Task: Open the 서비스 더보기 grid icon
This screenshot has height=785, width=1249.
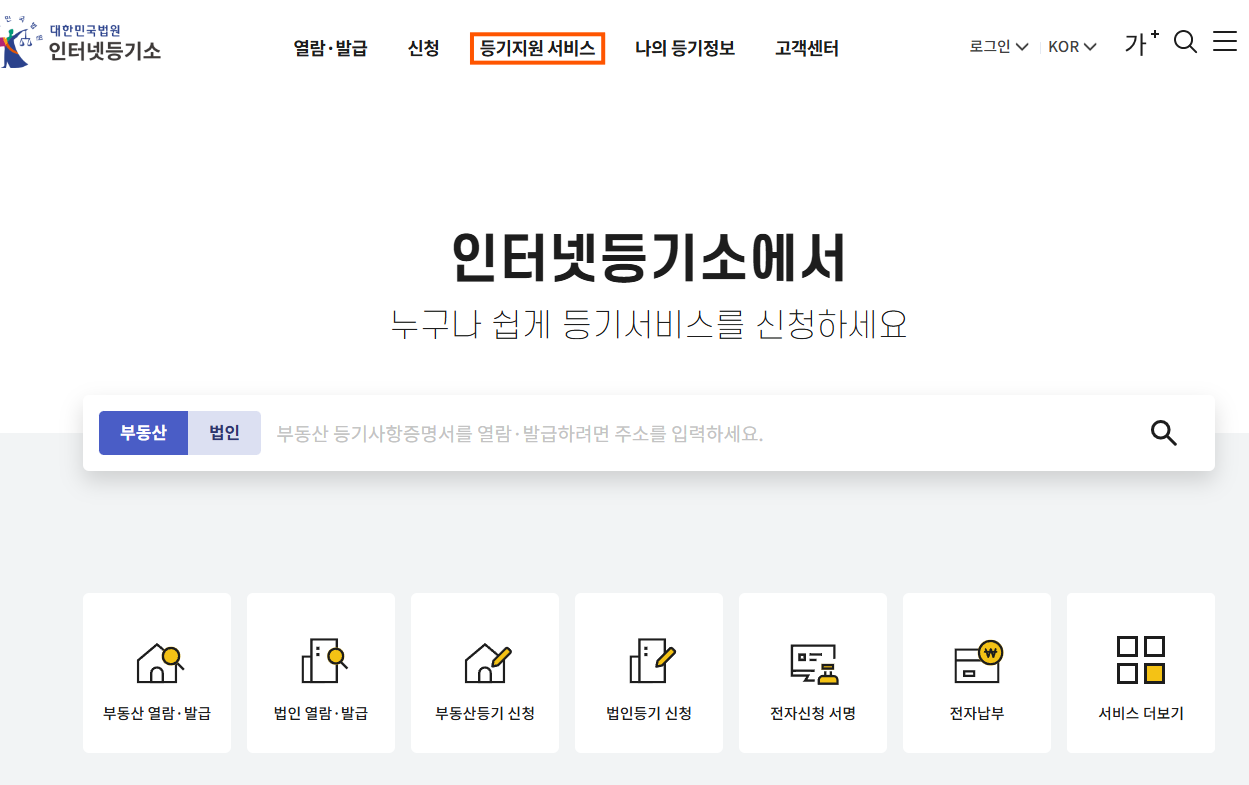Action: tap(1141, 660)
